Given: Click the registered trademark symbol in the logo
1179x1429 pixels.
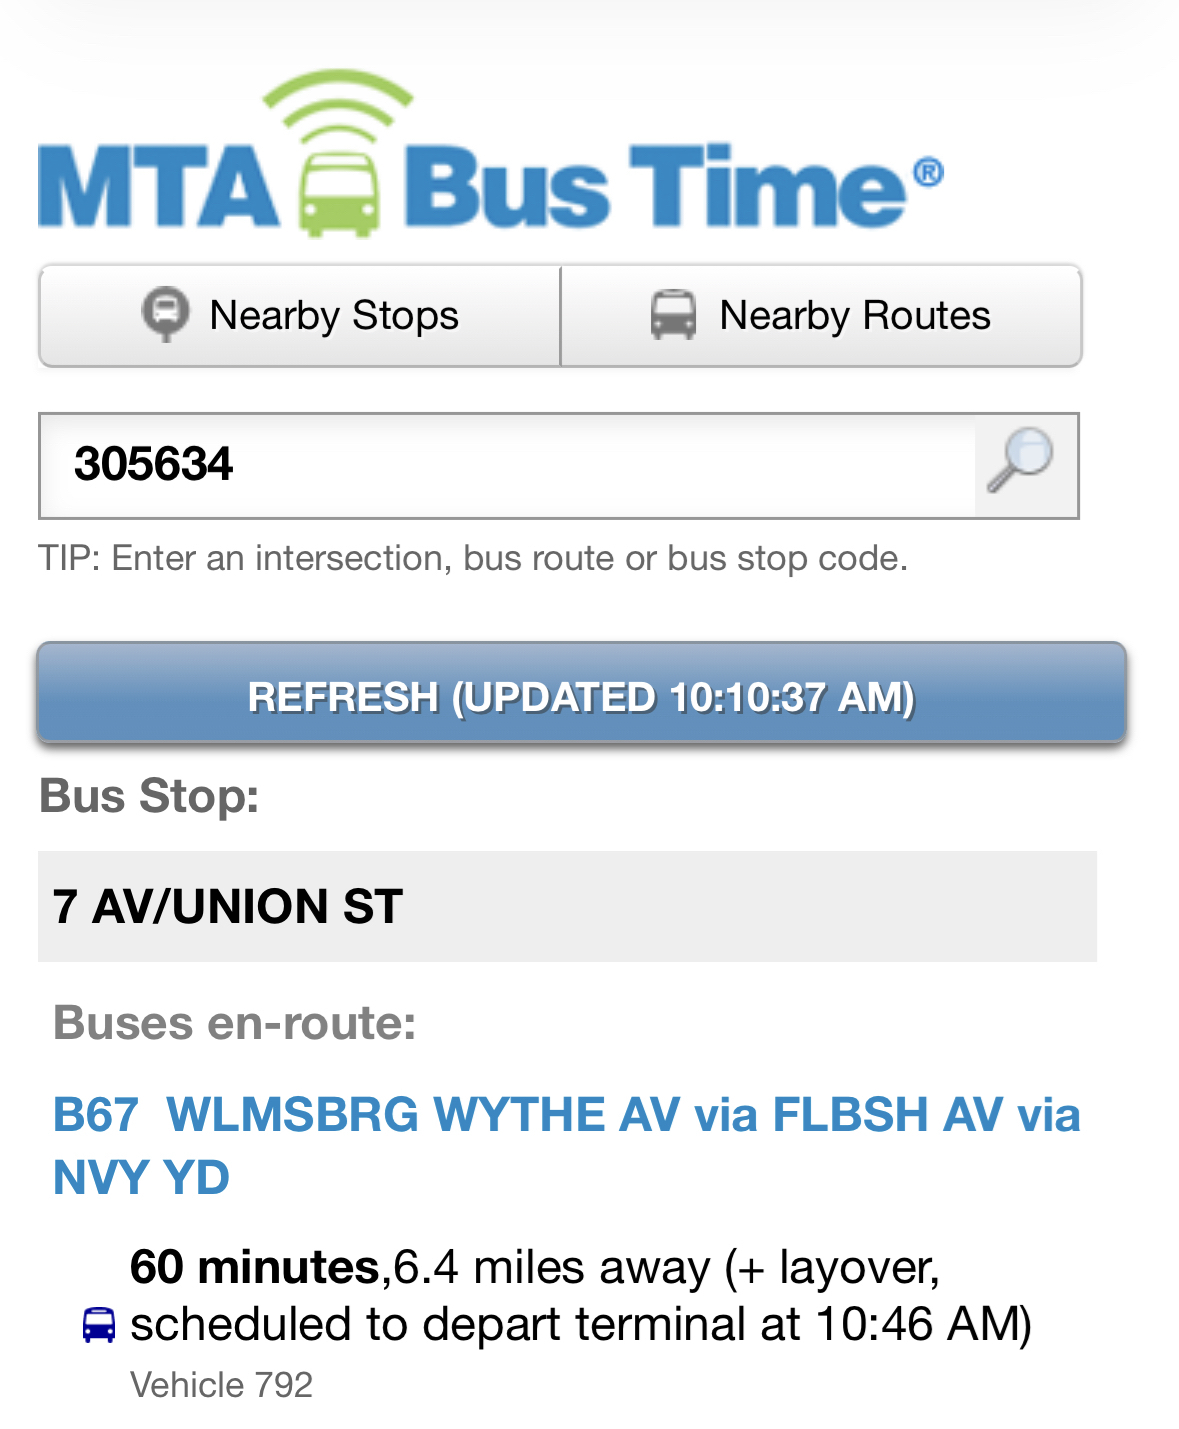Looking at the screenshot, I should [928, 172].
